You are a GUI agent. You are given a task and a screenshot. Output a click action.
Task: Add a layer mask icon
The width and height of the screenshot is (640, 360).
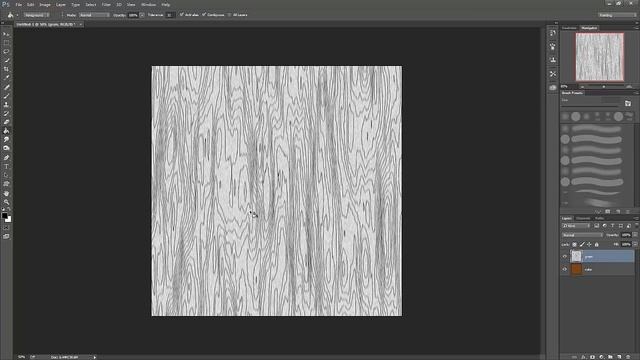(x=592, y=357)
